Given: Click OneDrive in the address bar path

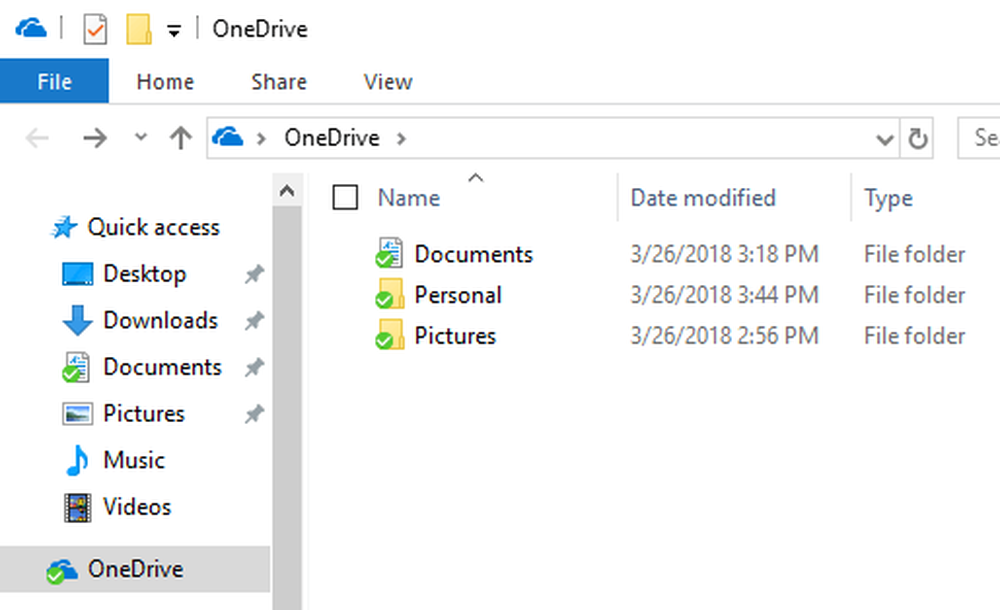Looking at the screenshot, I should coord(332,138).
